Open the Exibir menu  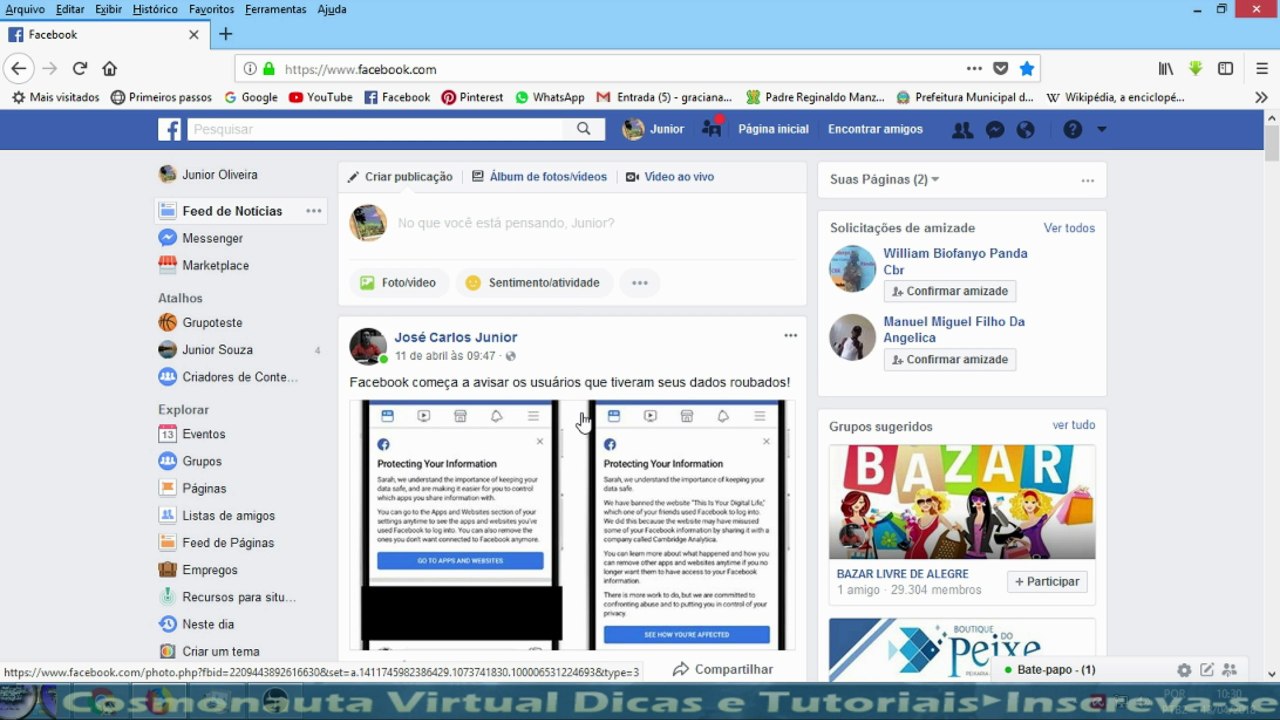coord(108,9)
